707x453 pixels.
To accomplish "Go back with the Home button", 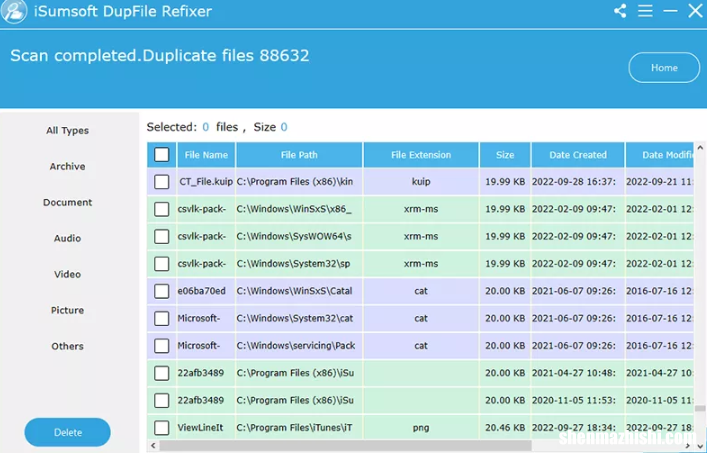I will [x=664, y=68].
